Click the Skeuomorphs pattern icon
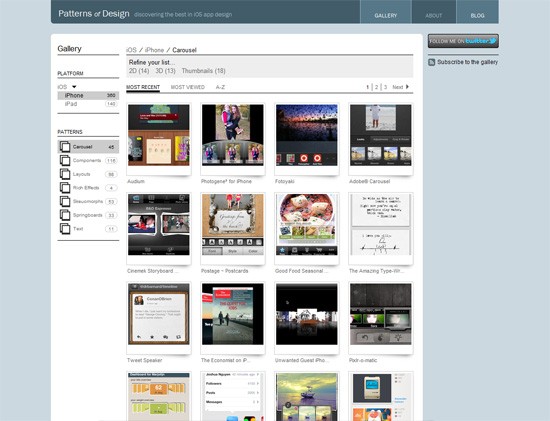The width and height of the screenshot is (550, 421). click(x=65, y=201)
